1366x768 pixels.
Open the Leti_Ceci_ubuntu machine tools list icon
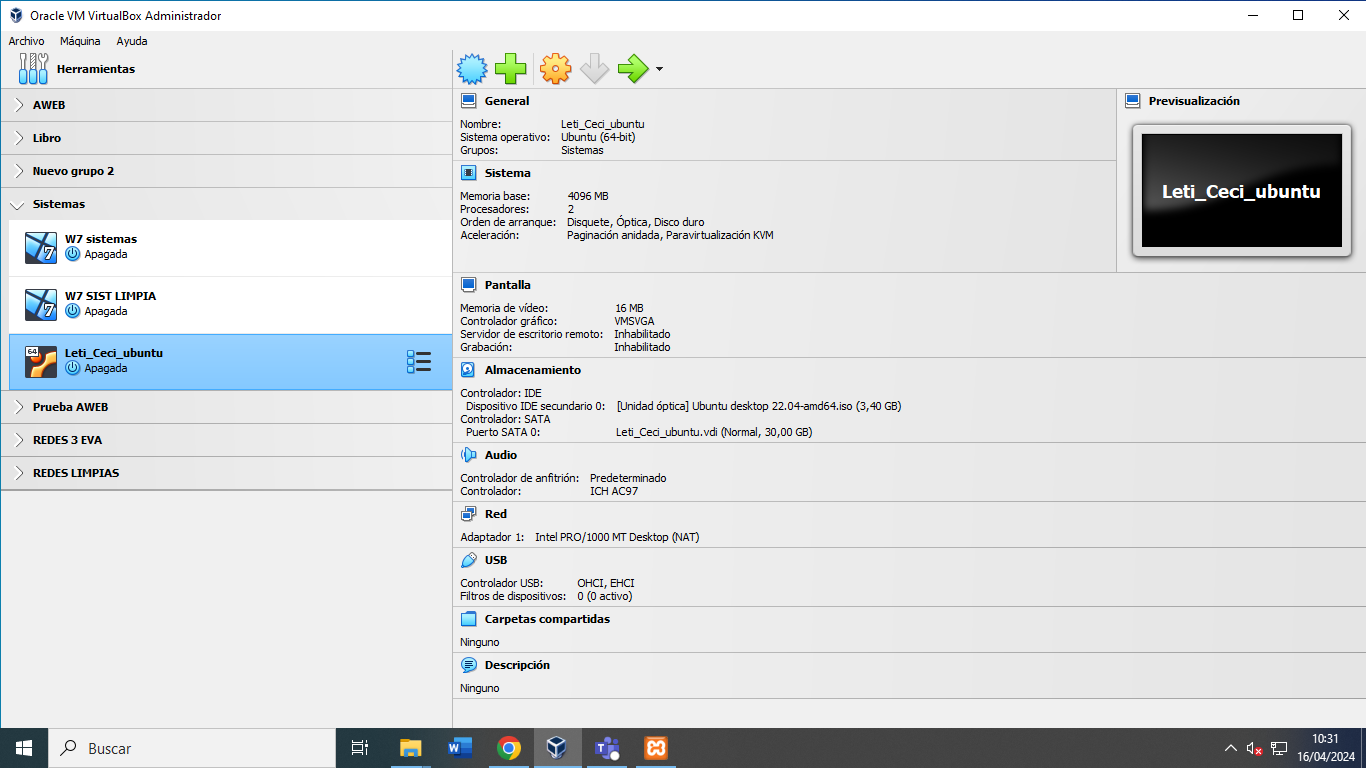(x=419, y=362)
